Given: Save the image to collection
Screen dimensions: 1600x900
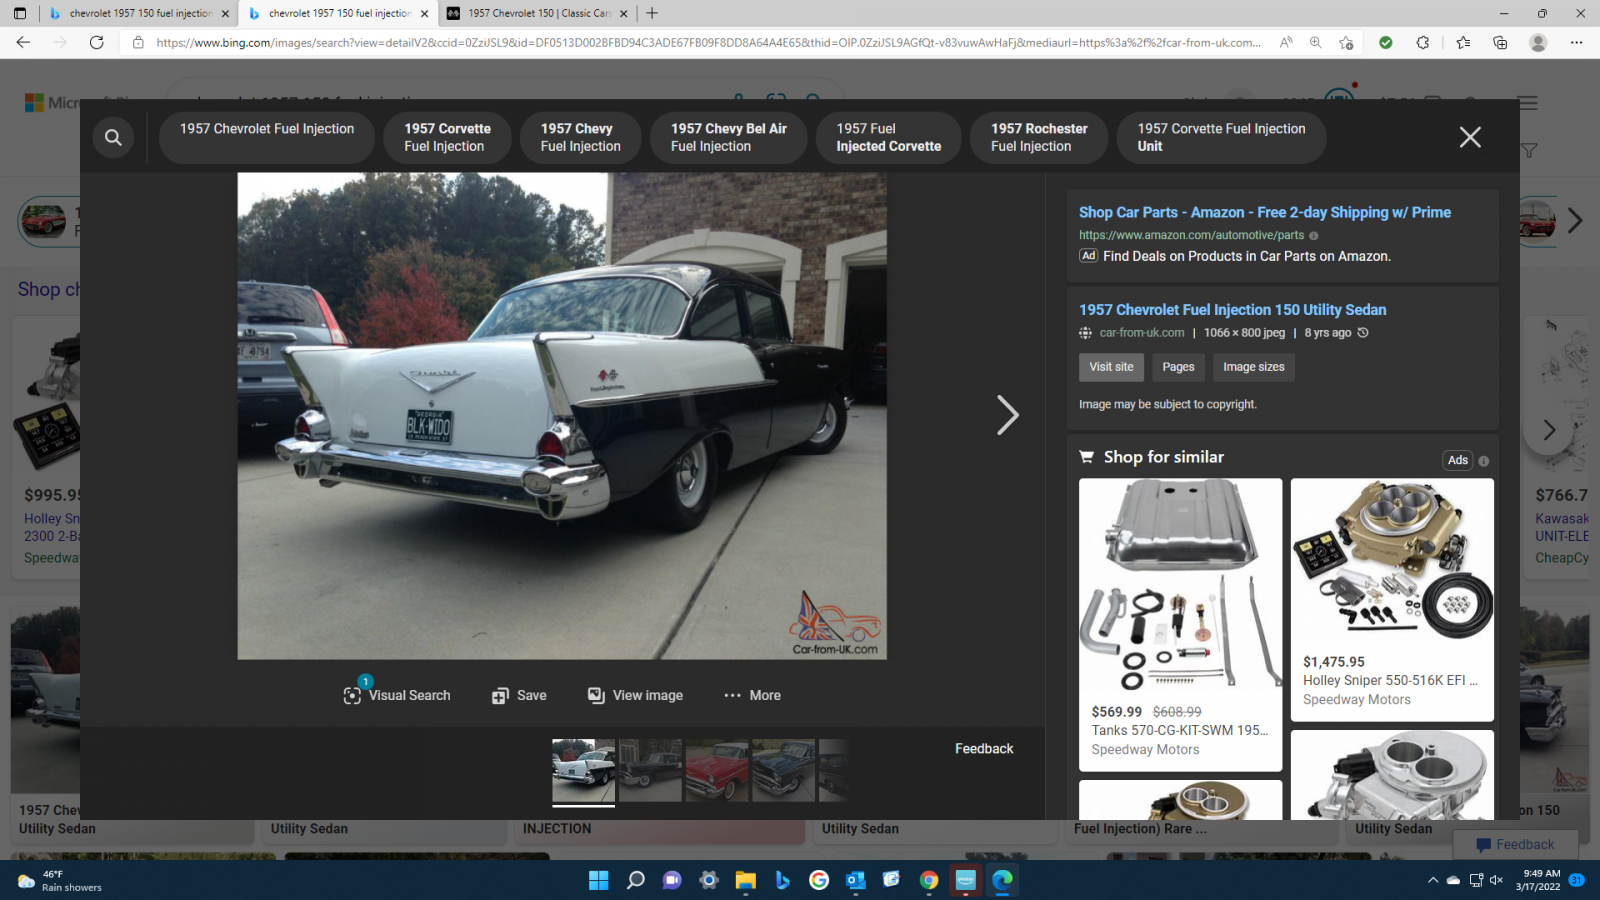Looking at the screenshot, I should click(519, 695).
